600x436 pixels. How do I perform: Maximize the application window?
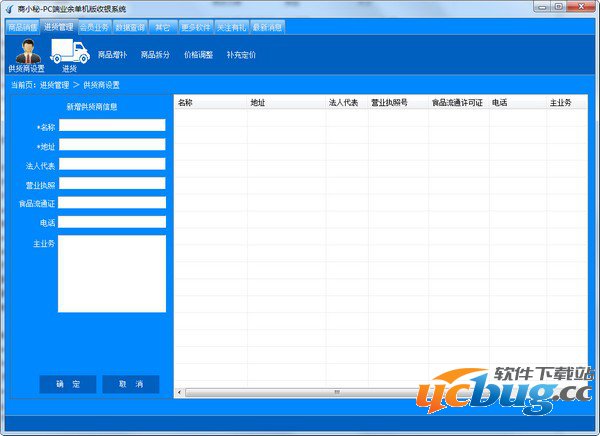(x=559, y=7)
